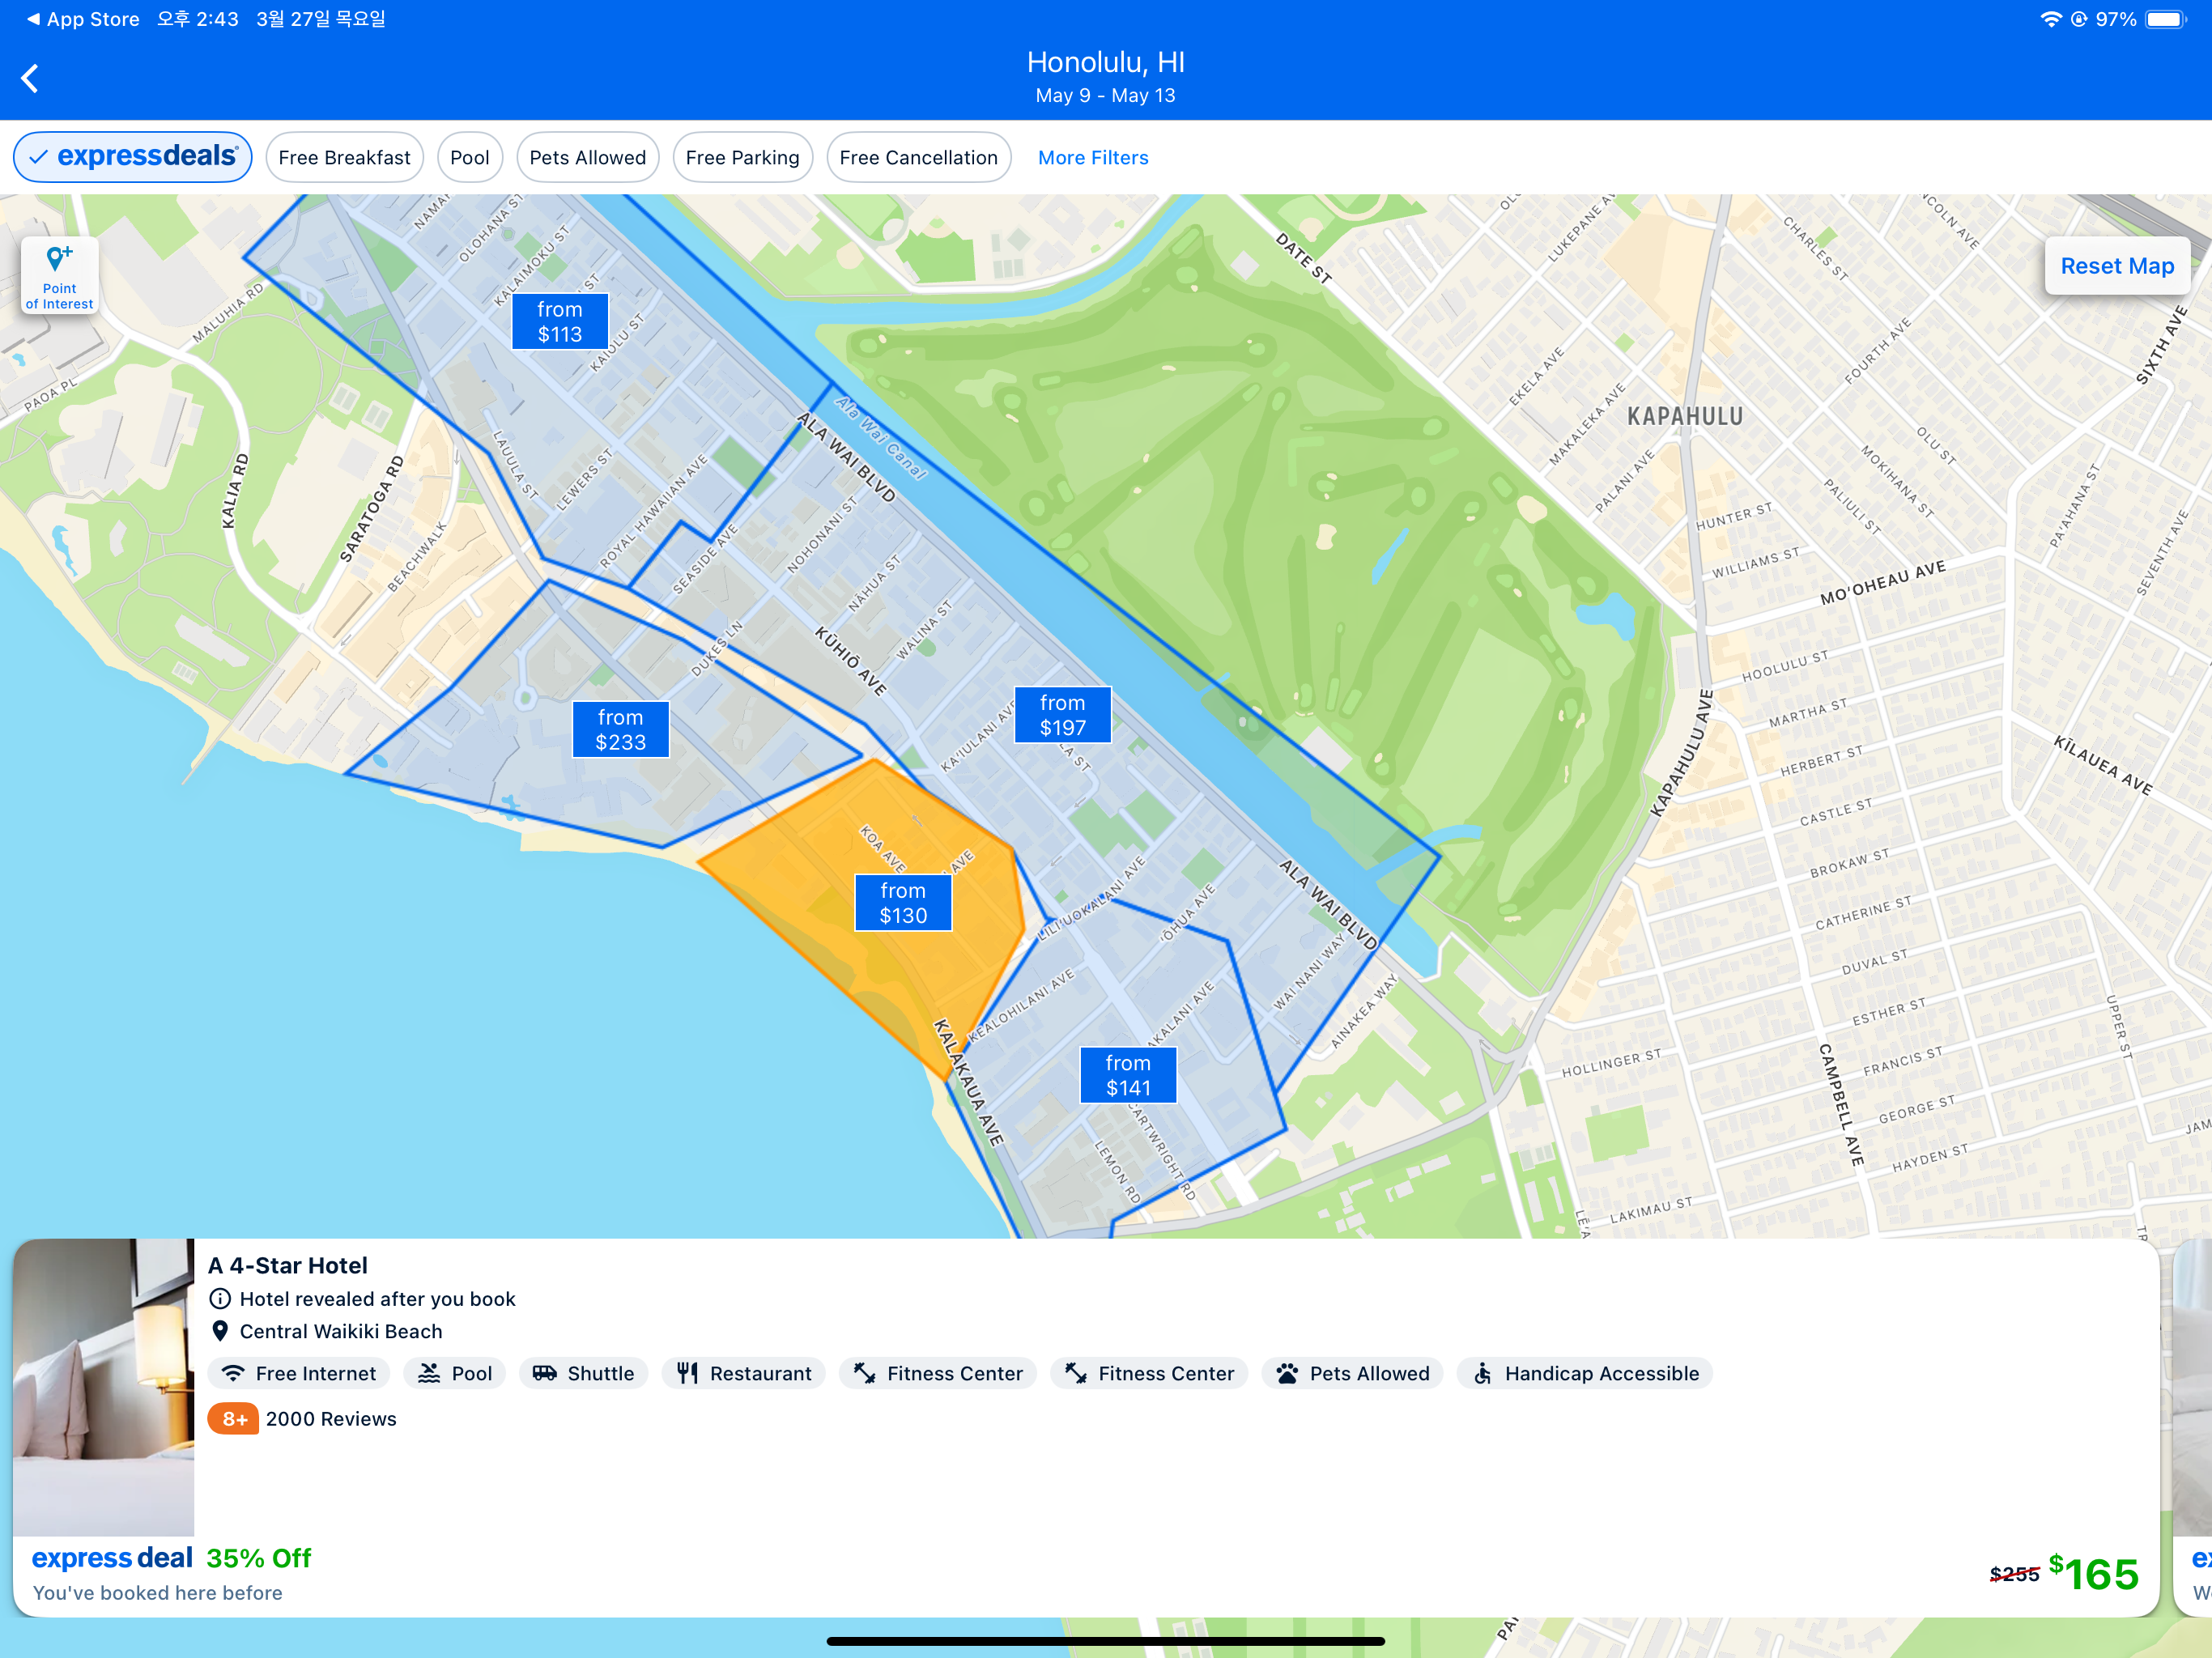
Task: Select the from $197 zone marker
Action: pyautogui.click(x=1063, y=715)
